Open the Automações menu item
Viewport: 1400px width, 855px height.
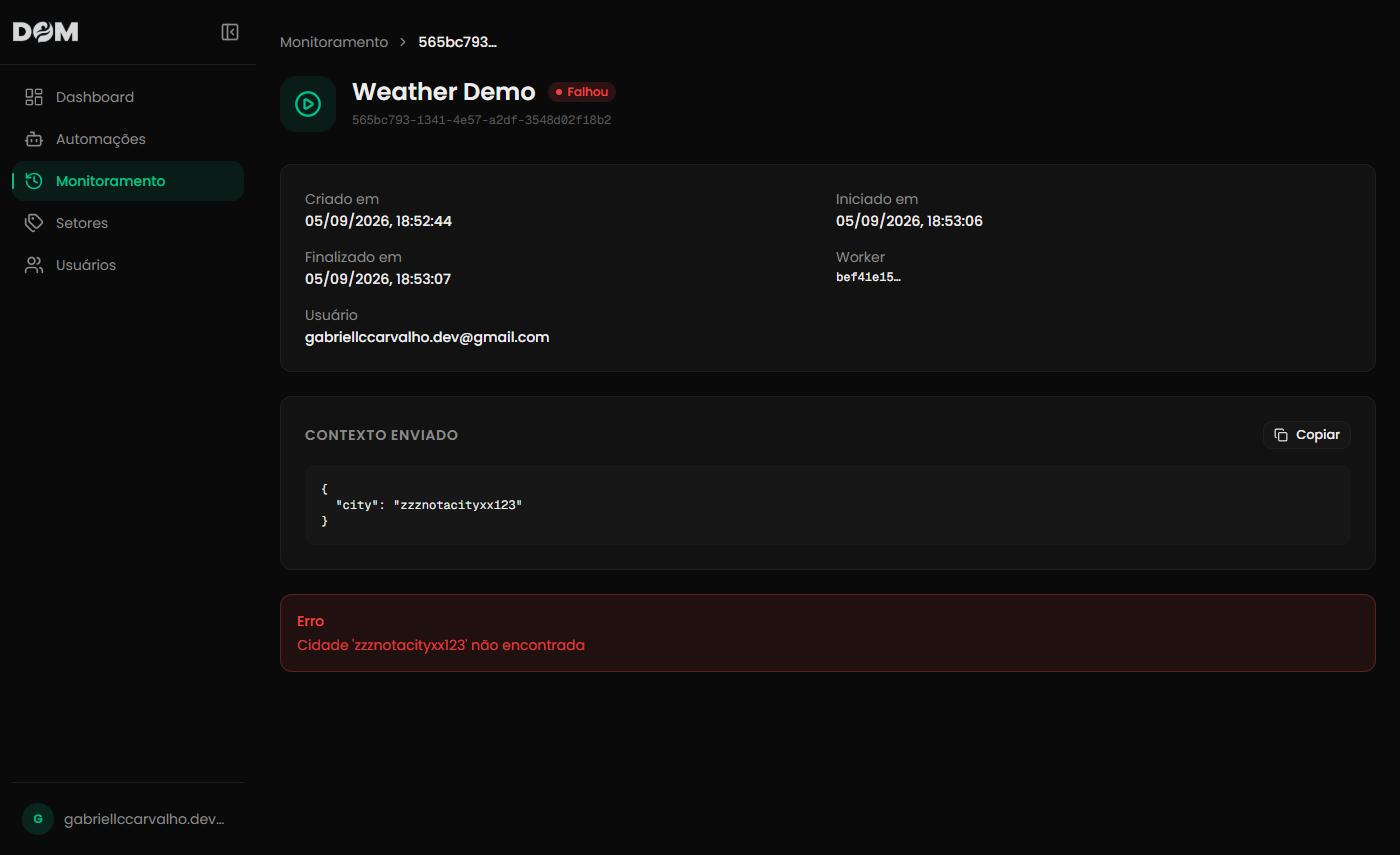click(128, 139)
